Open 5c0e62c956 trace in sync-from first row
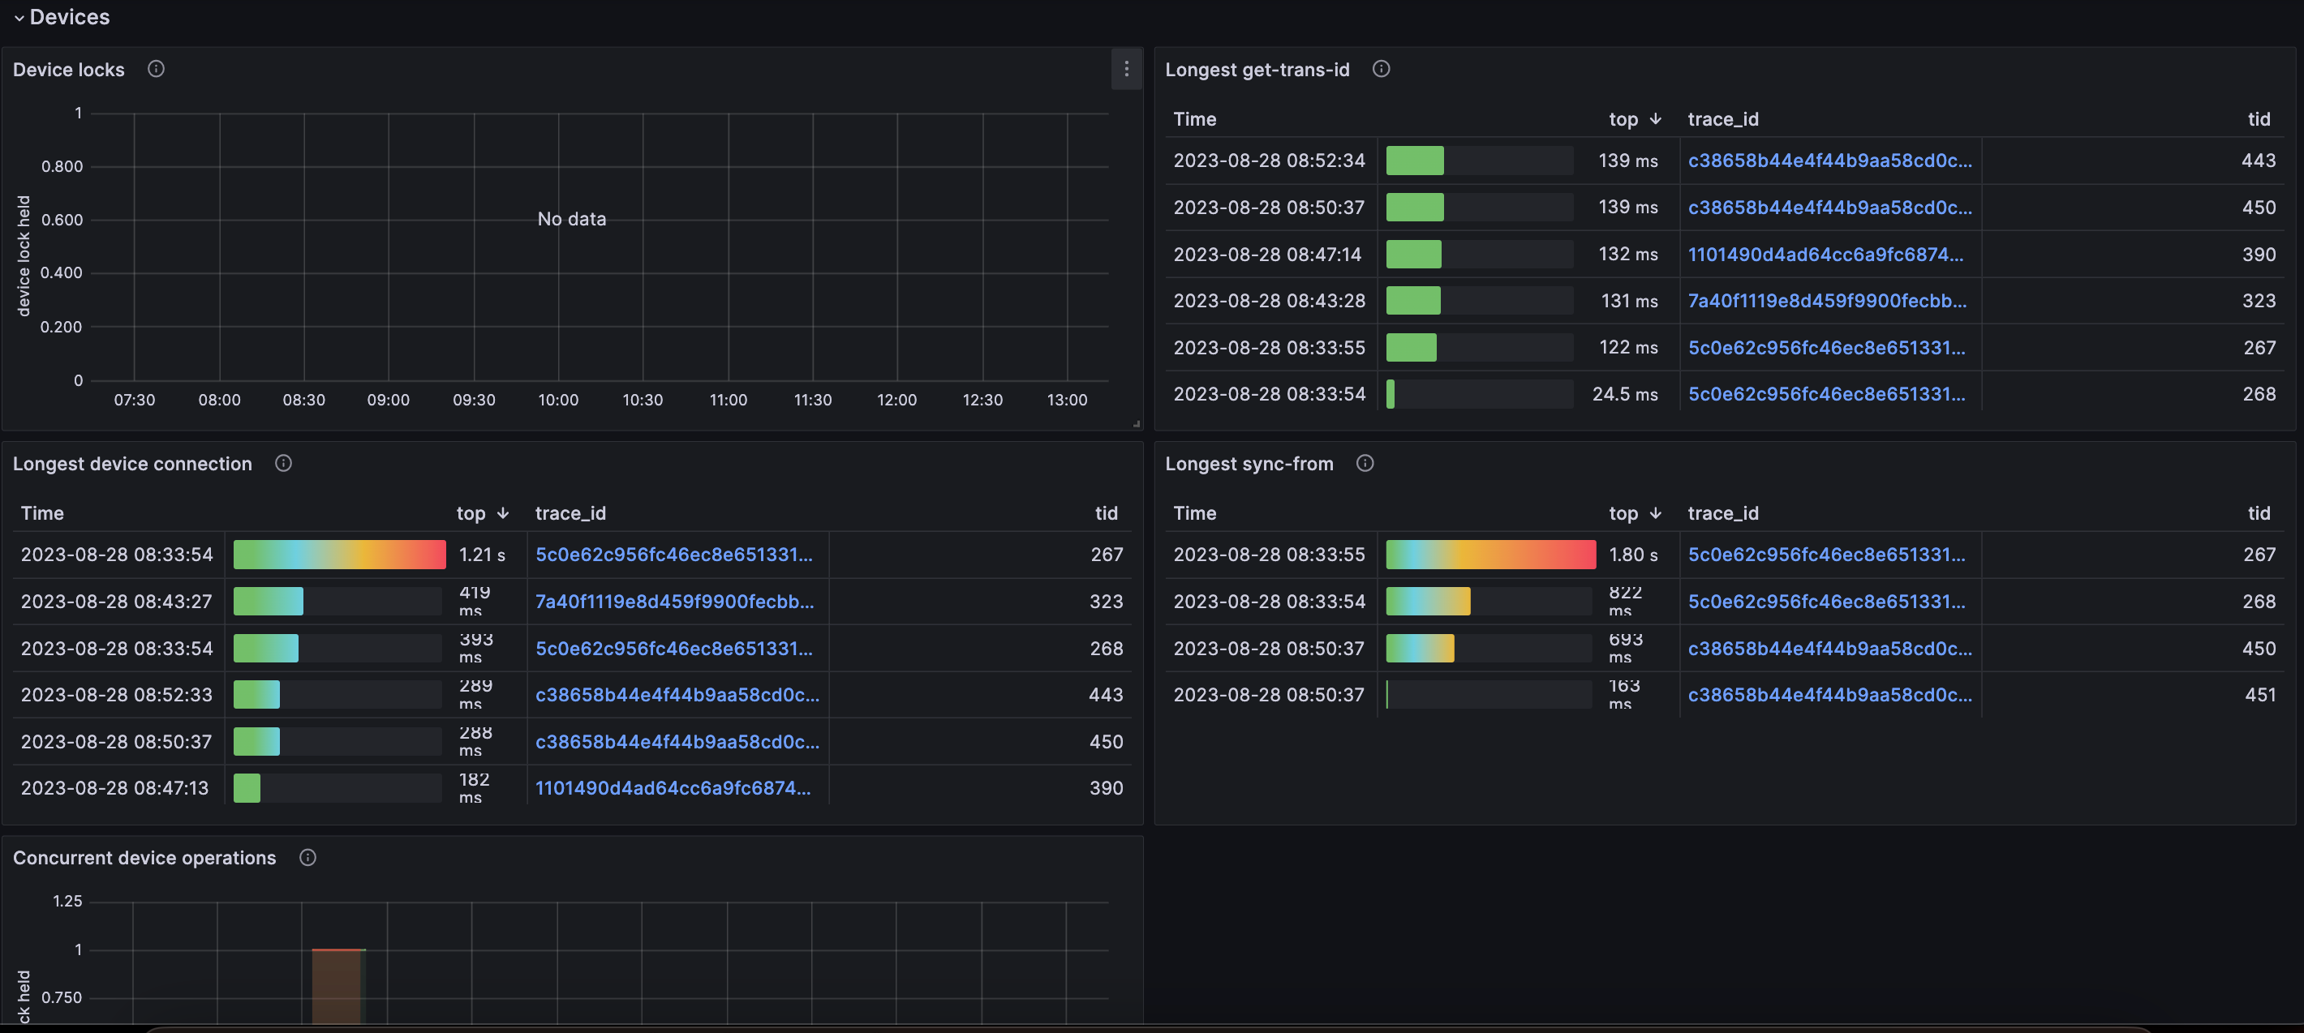The image size is (2304, 1033). tap(1826, 554)
